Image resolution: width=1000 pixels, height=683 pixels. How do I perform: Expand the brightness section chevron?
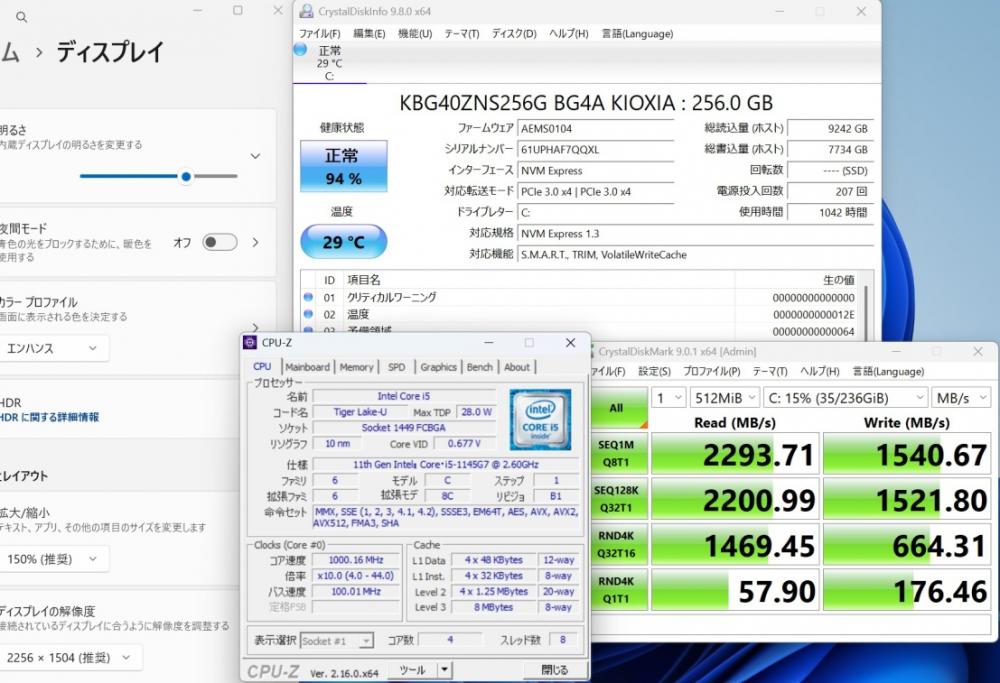point(255,156)
